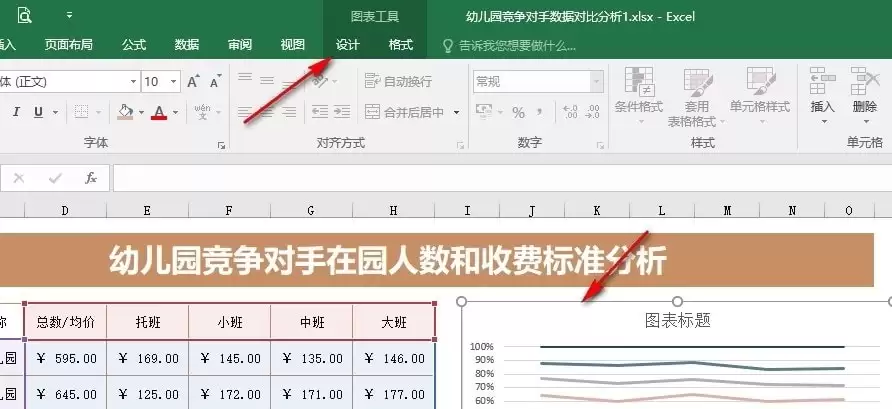
Task: Open 套用表格格式 table formats
Action: [x=696, y=96]
